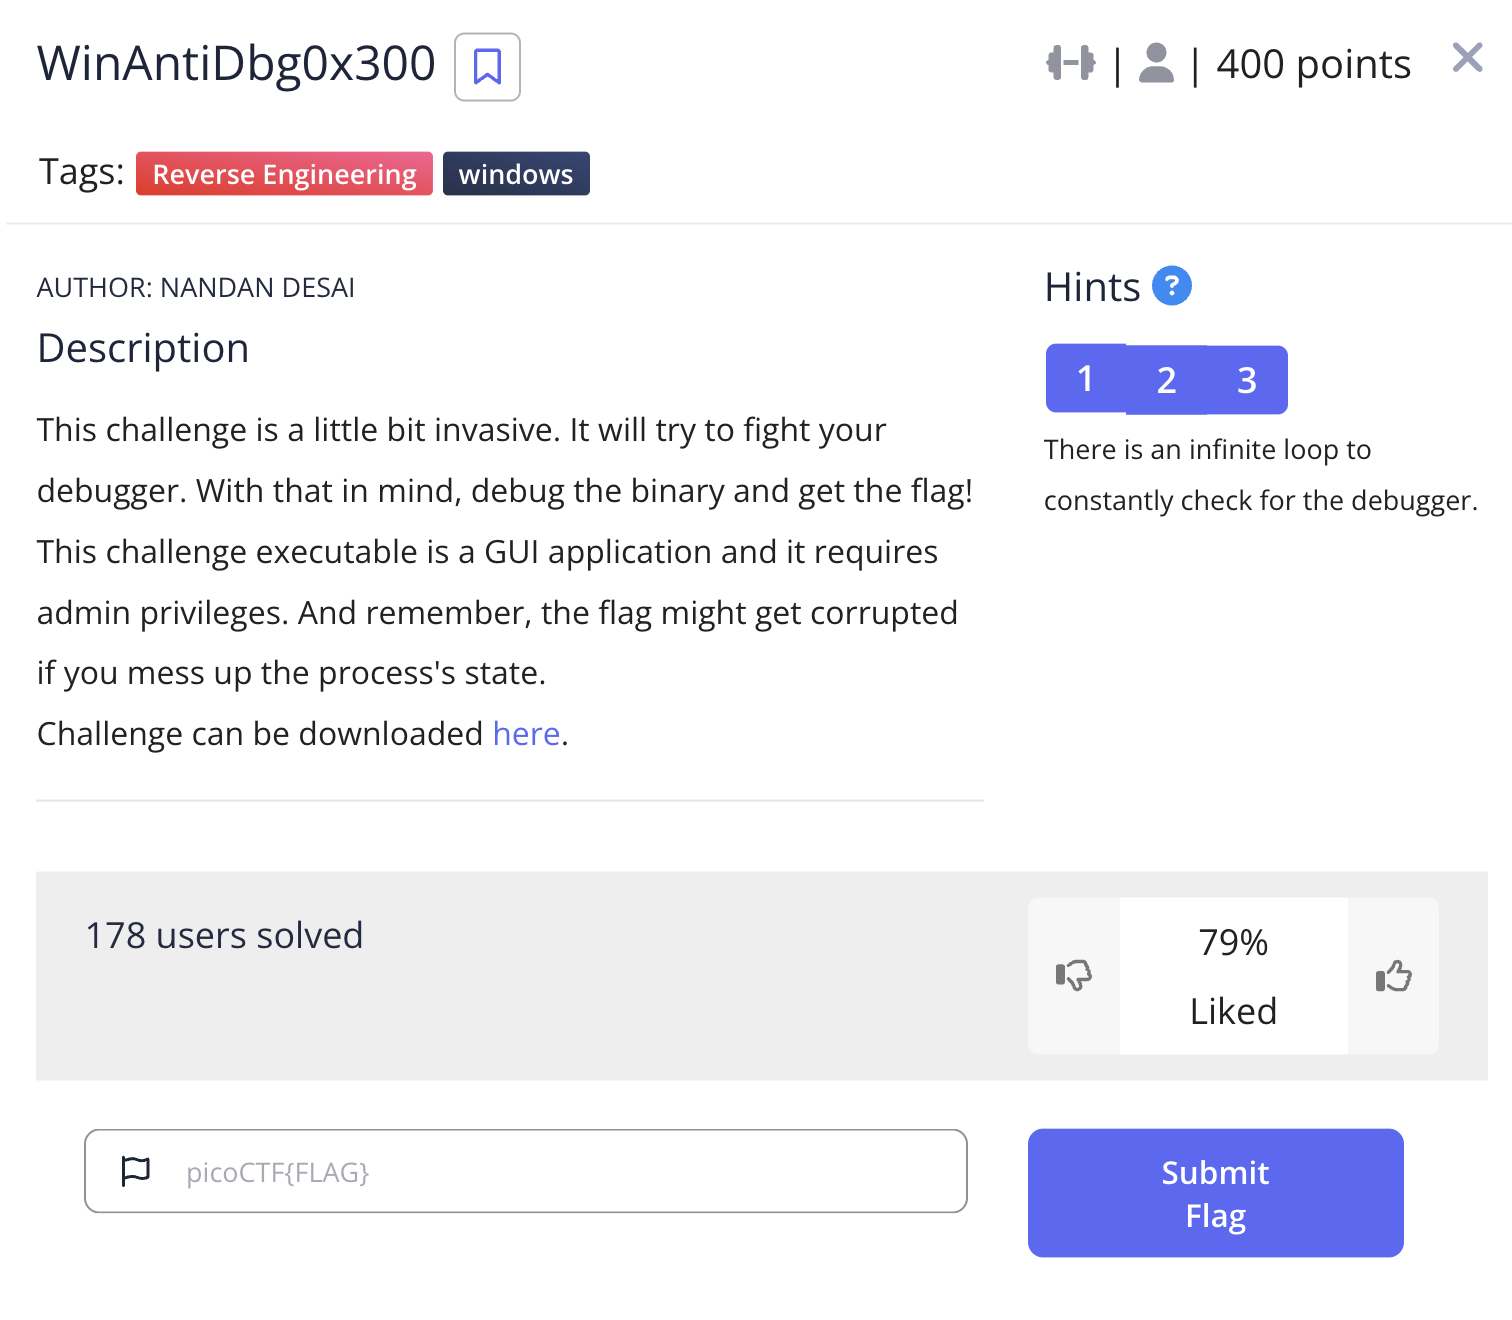Bookmark the WinAntiDbg0x300 challenge

[x=487, y=67]
